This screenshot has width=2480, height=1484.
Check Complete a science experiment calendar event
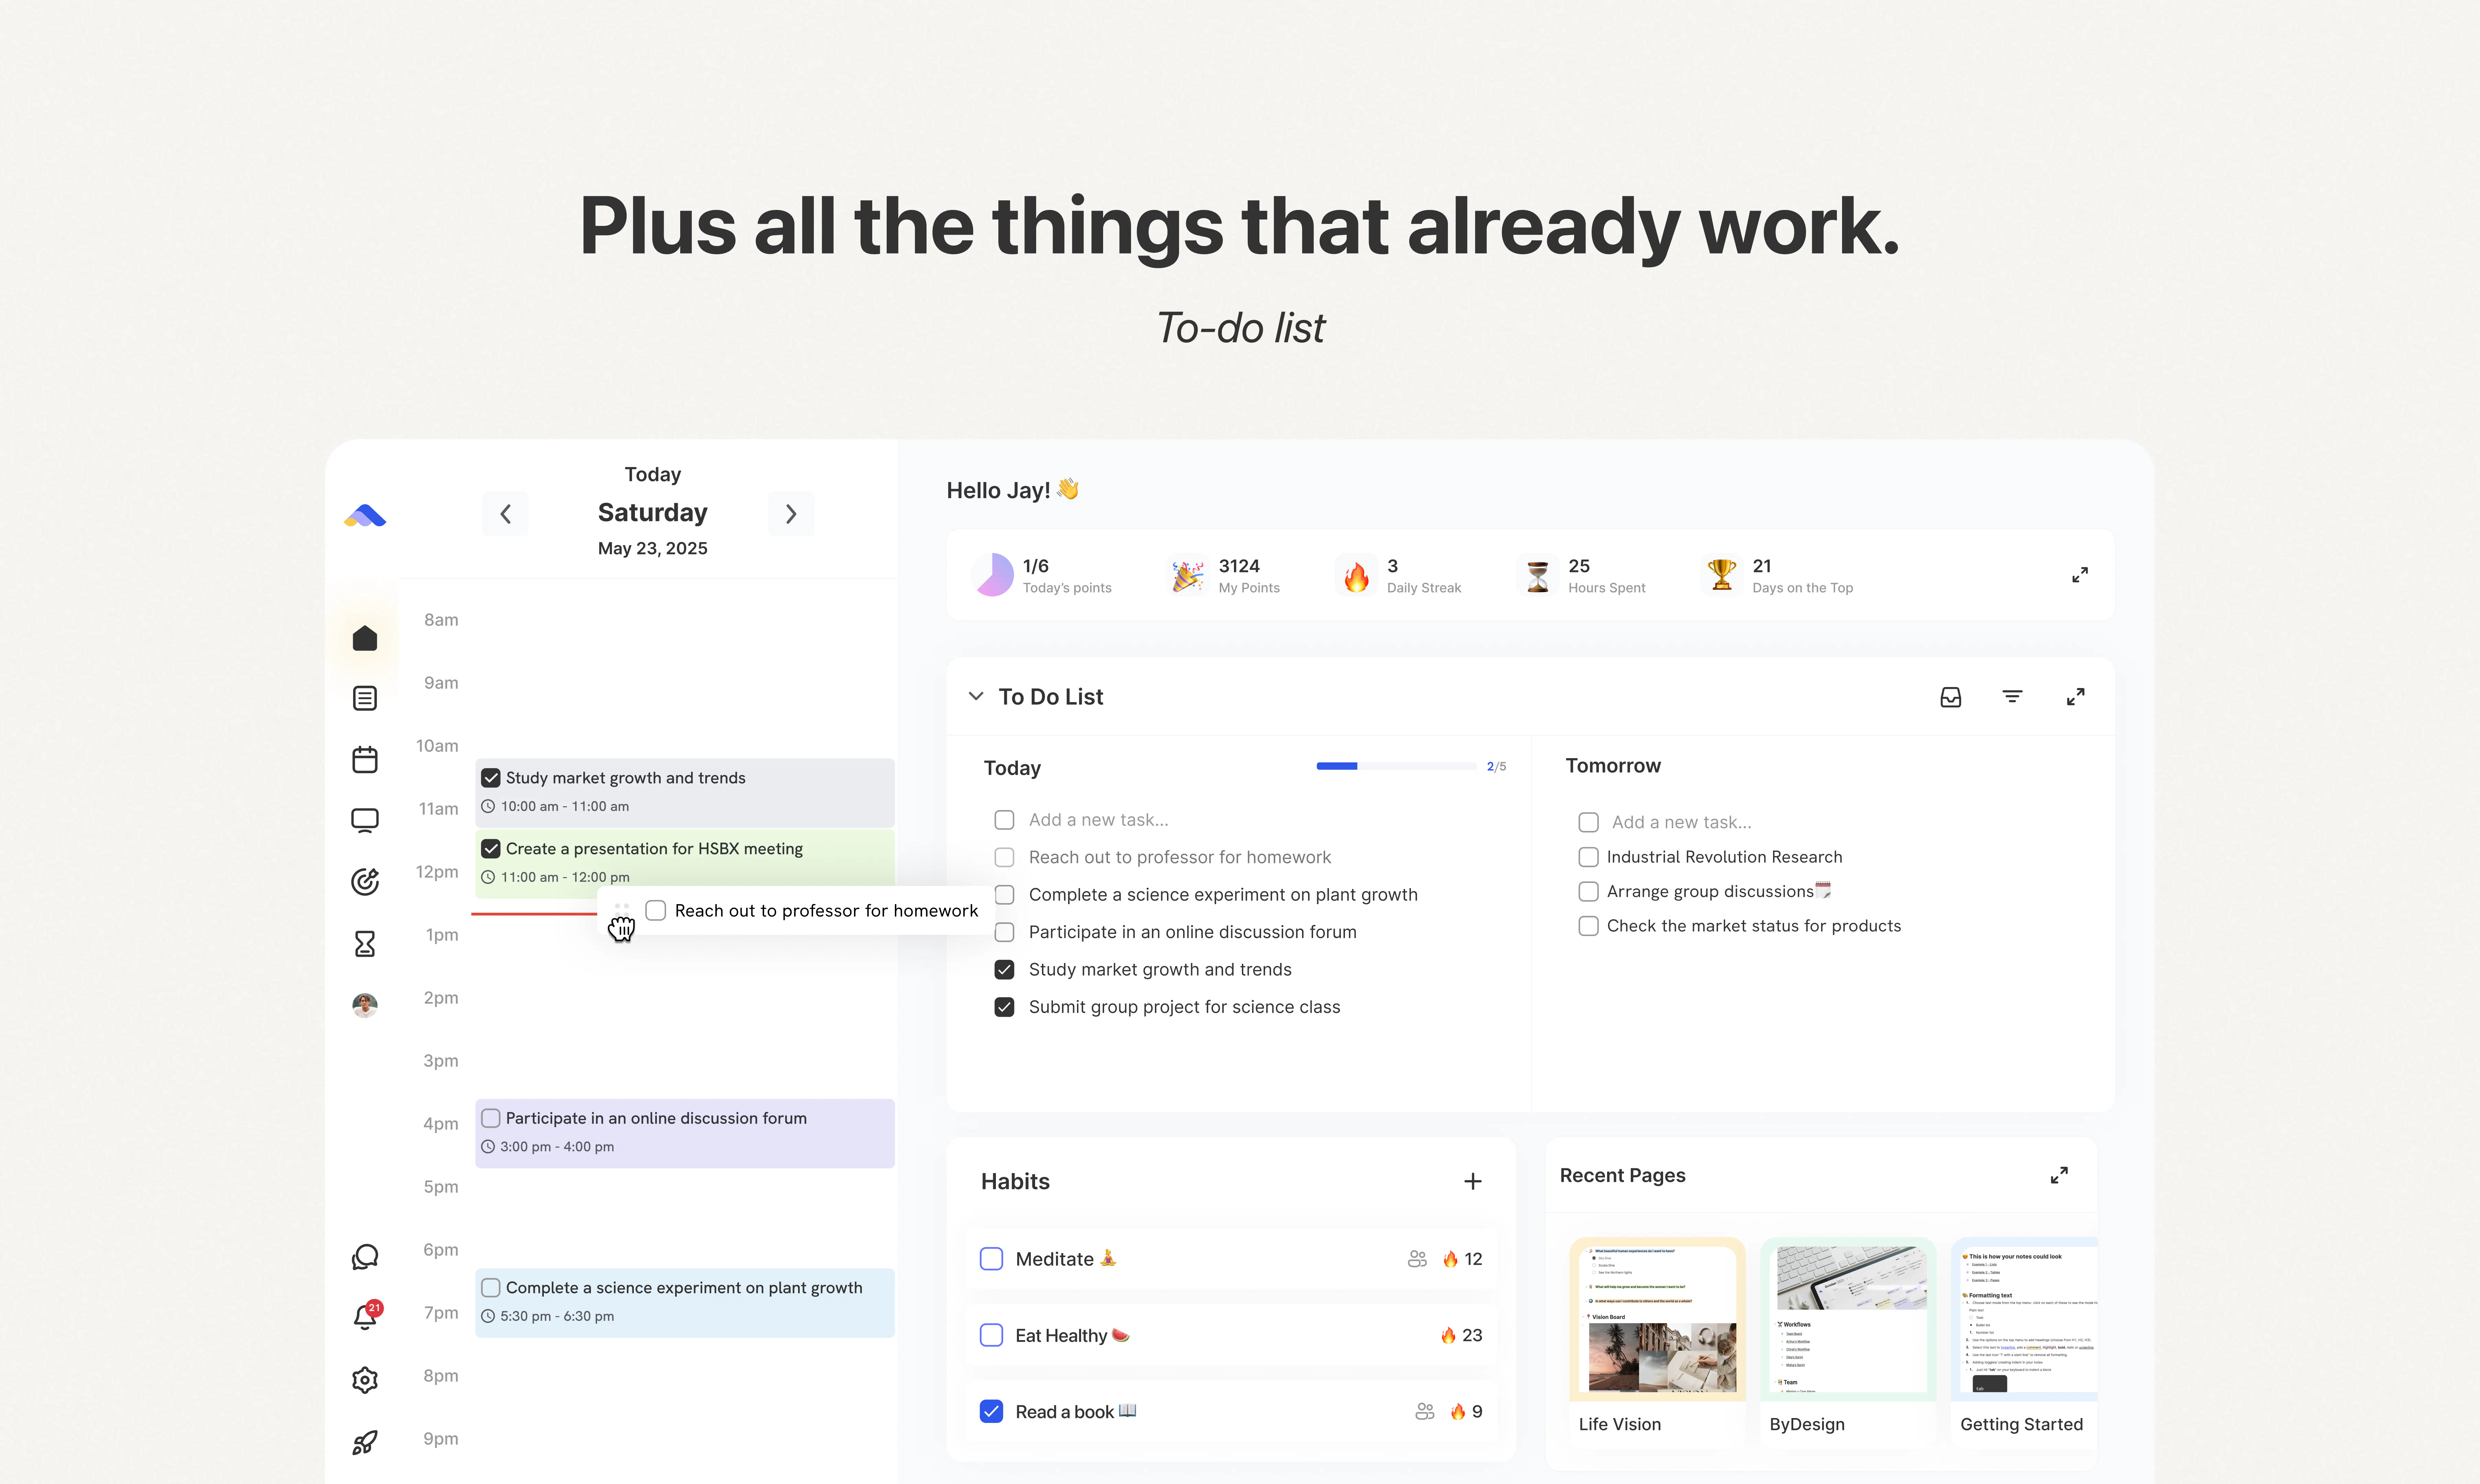click(491, 1288)
